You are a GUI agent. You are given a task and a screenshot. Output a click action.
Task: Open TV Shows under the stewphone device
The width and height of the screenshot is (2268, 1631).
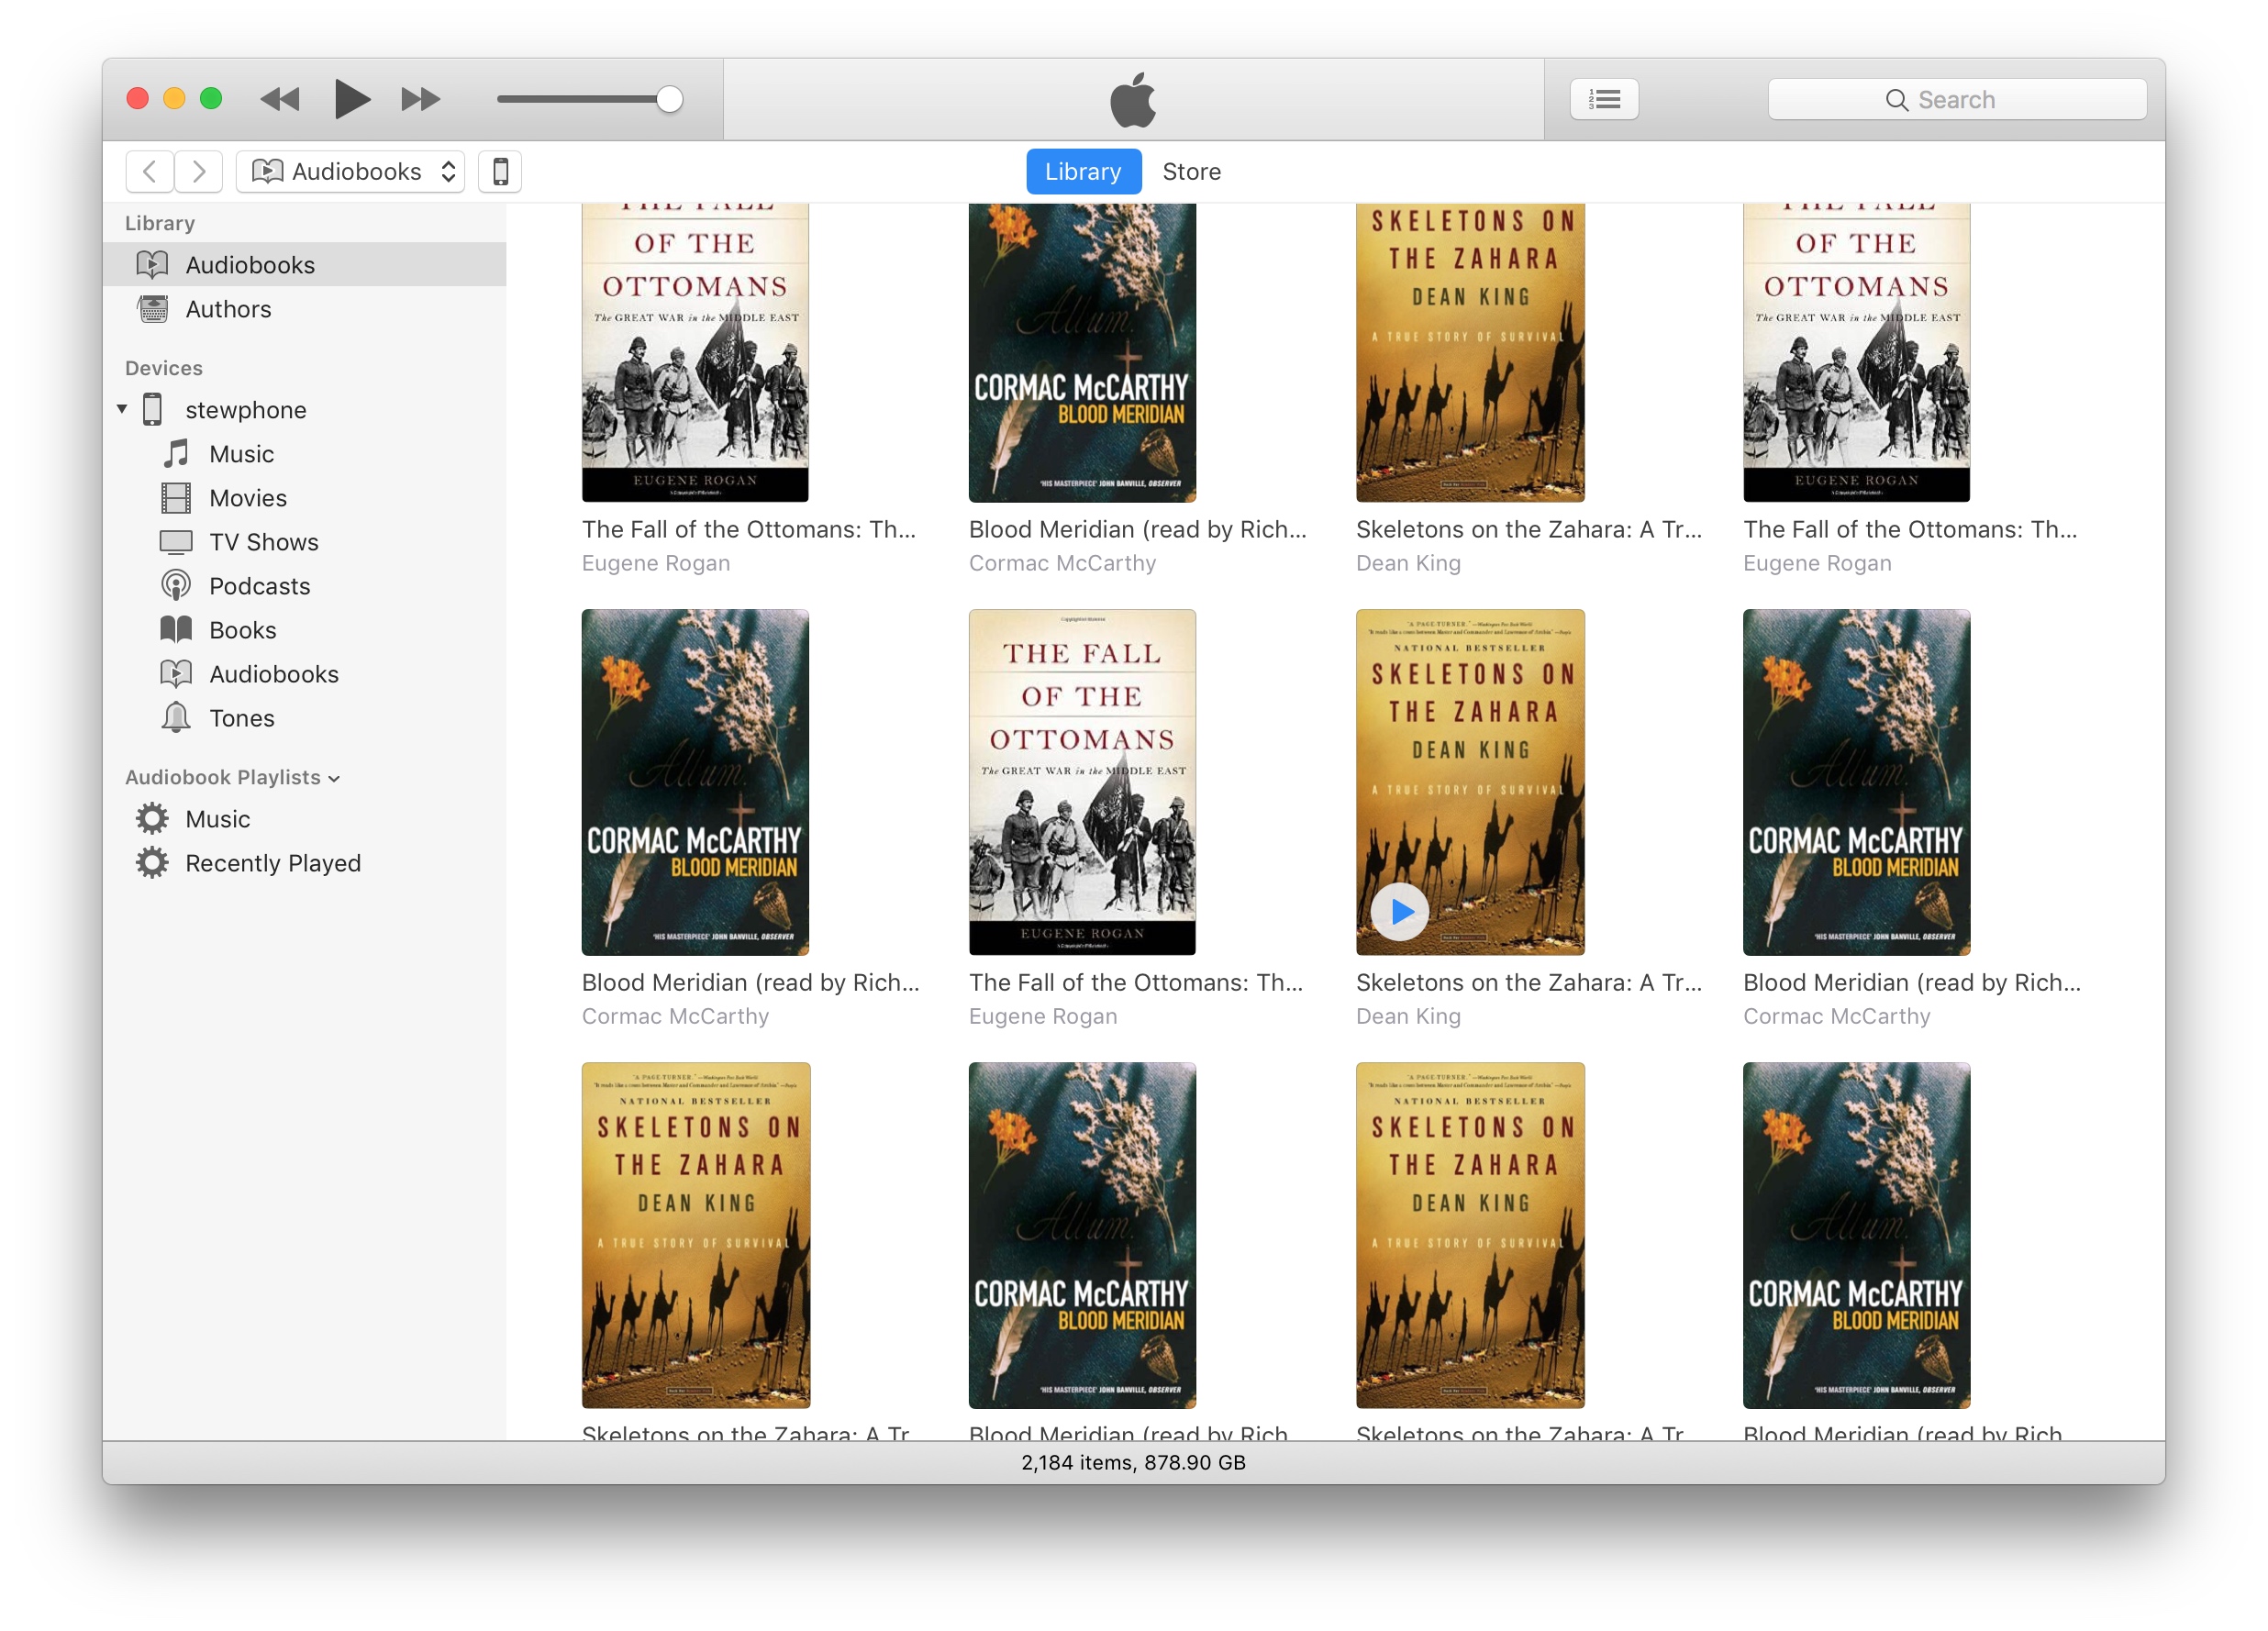(304, 542)
